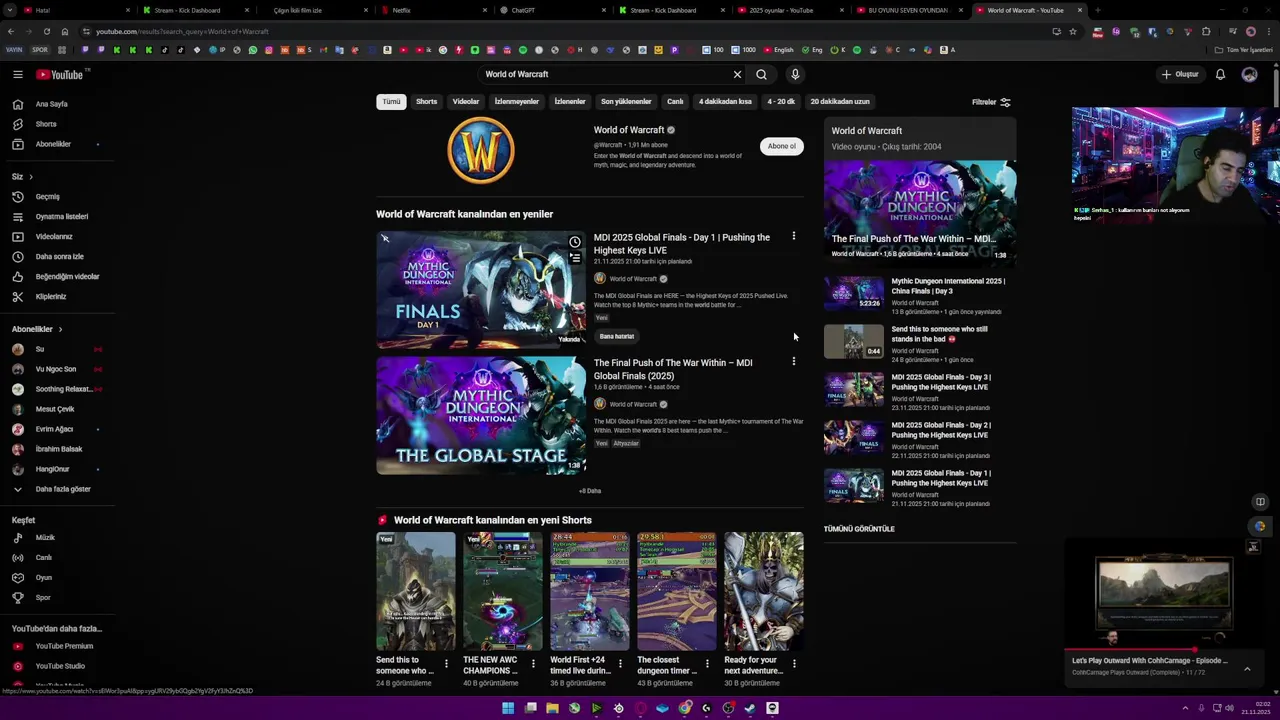Open options for 'Ready for your next adventure' short
Screen dimensions: 1280x720
(x=794, y=663)
